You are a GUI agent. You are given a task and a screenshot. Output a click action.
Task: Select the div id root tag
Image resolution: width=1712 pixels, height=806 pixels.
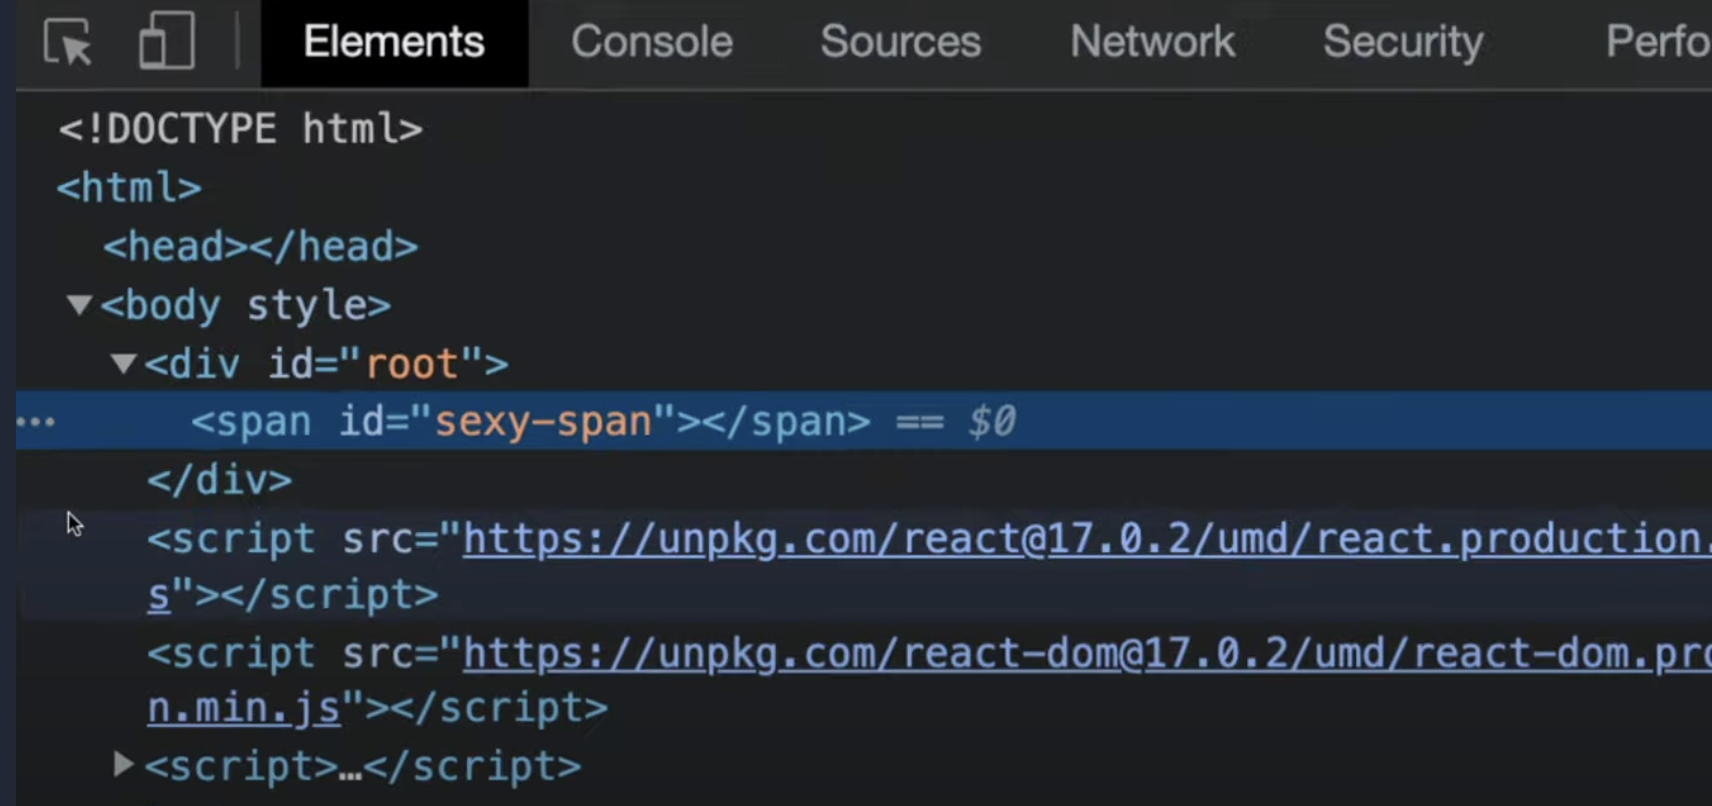(326, 364)
